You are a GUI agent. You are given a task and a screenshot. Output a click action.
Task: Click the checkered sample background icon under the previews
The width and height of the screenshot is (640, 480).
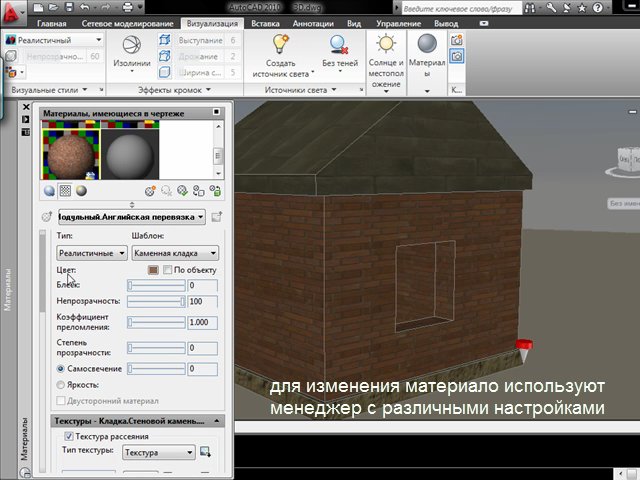point(65,190)
